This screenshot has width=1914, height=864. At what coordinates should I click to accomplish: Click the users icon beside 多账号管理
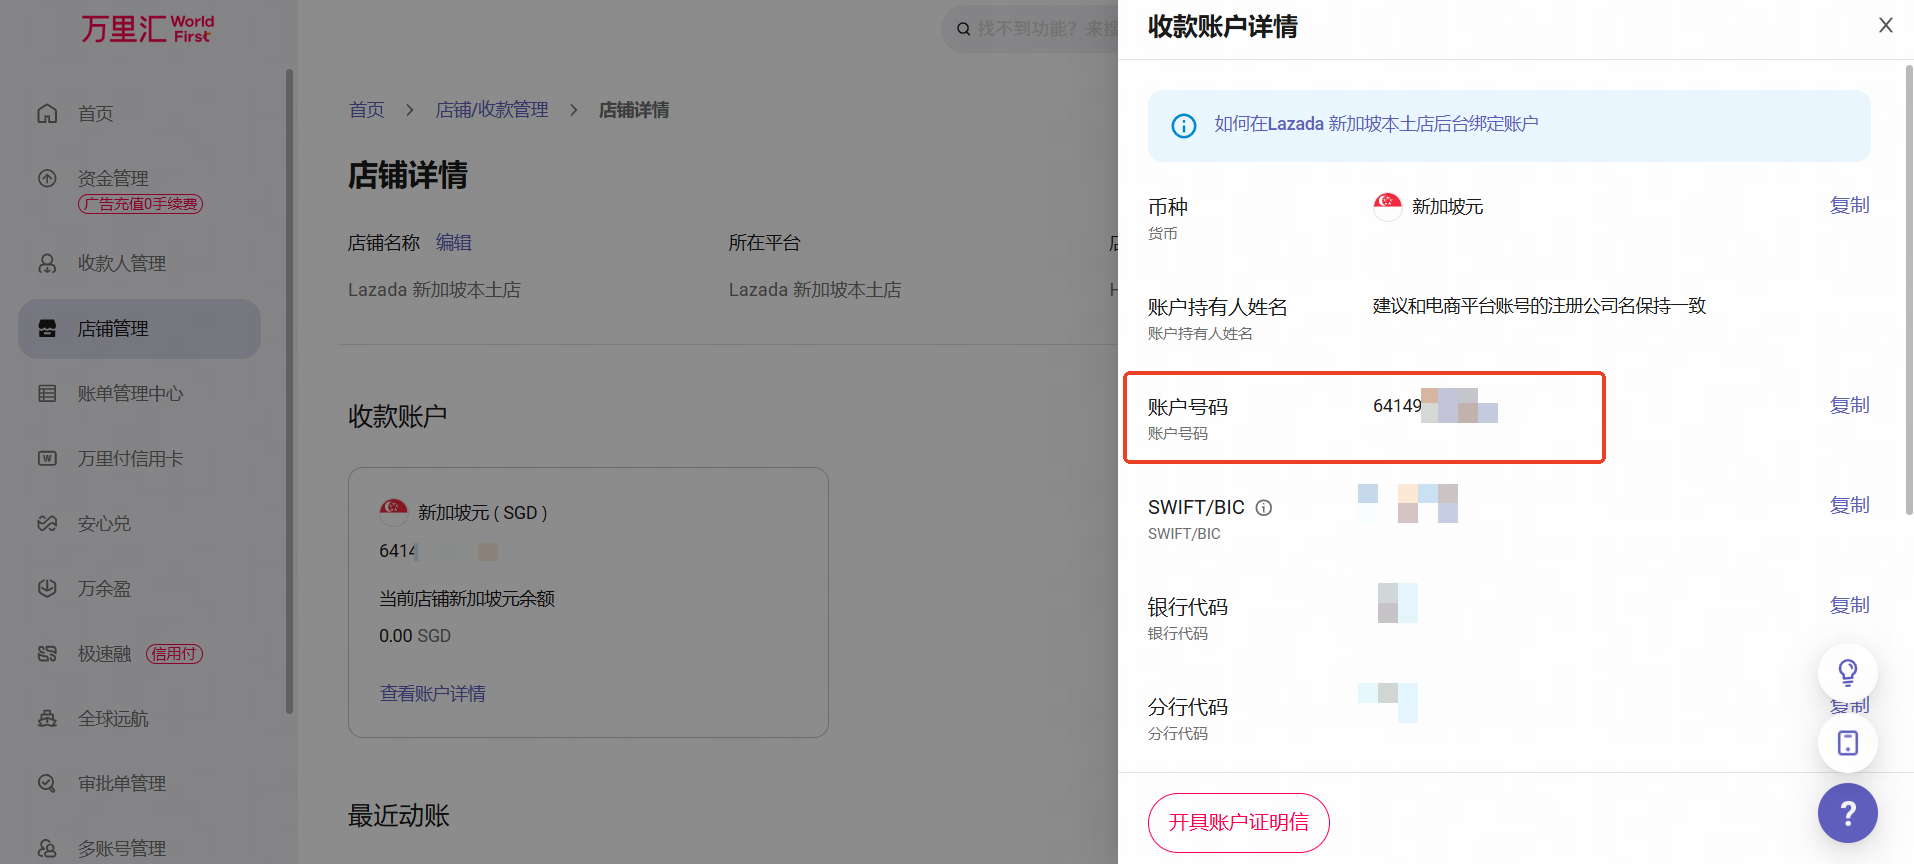pos(47,849)
